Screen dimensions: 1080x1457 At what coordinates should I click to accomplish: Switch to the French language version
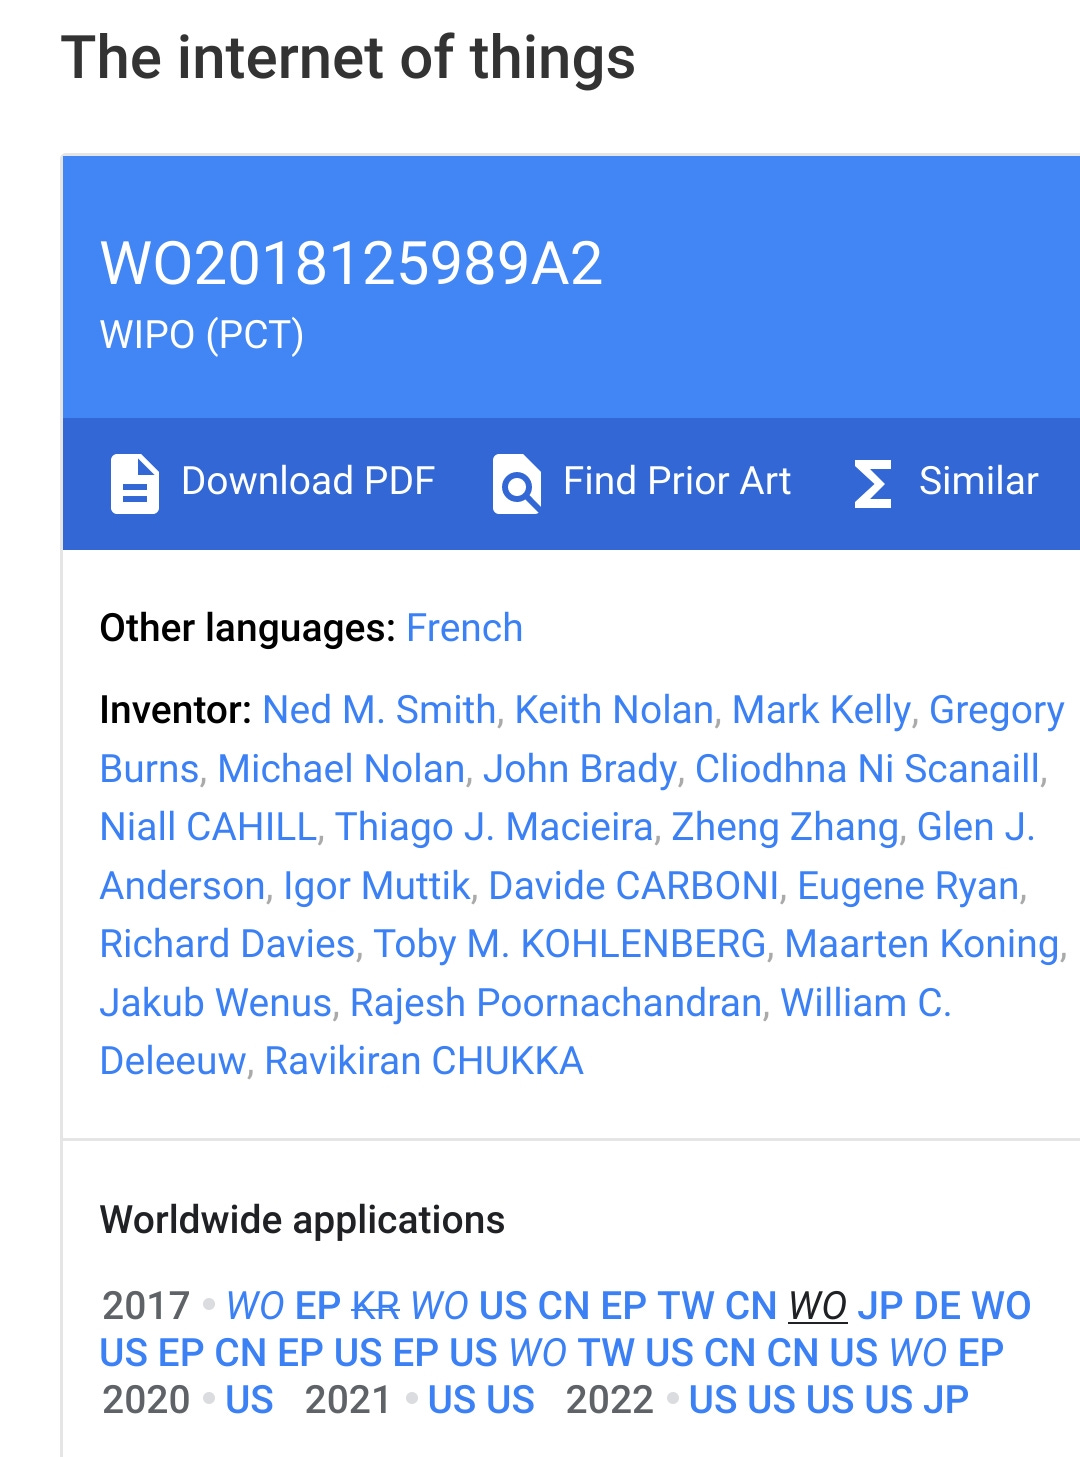[464, 628]
